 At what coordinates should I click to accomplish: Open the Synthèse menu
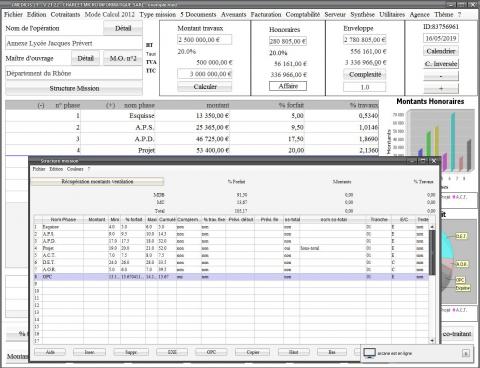tap(362, 15)
